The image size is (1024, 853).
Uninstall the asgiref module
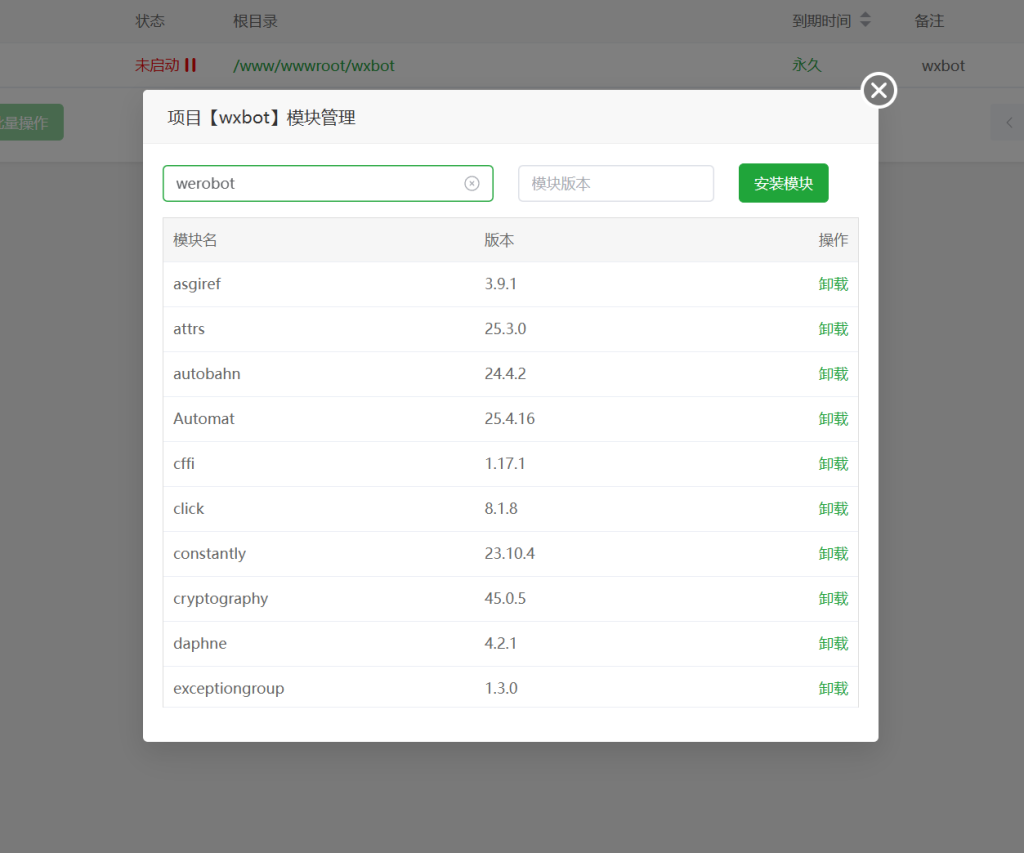(x=832, y=284)
